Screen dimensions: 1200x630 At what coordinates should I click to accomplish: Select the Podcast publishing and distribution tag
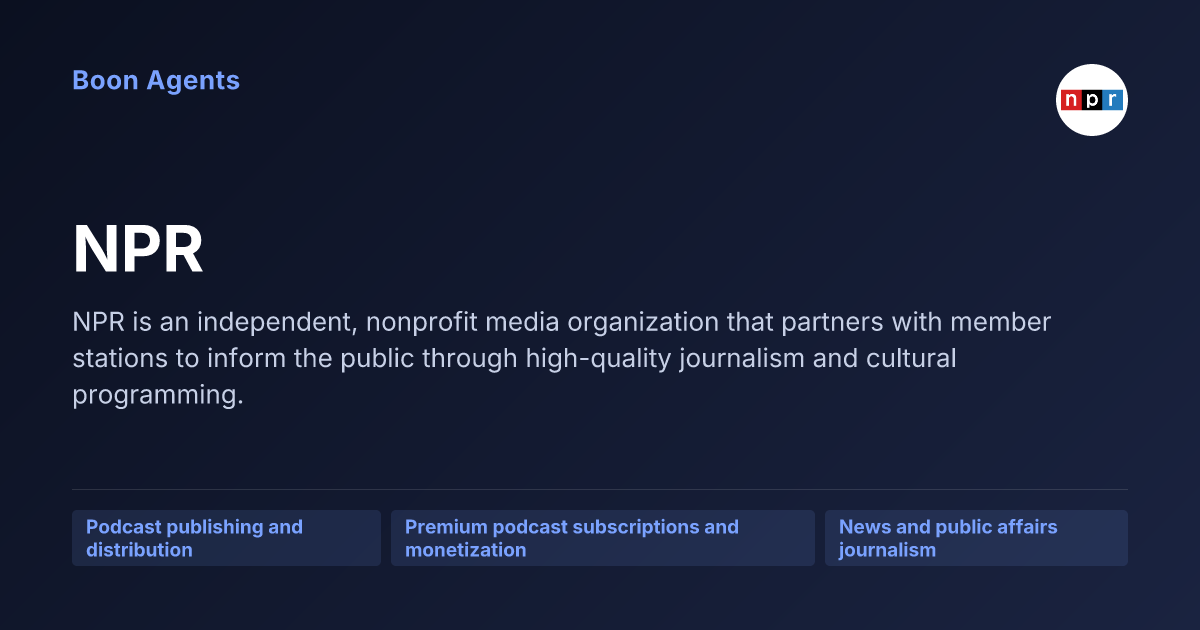point(226,538)
